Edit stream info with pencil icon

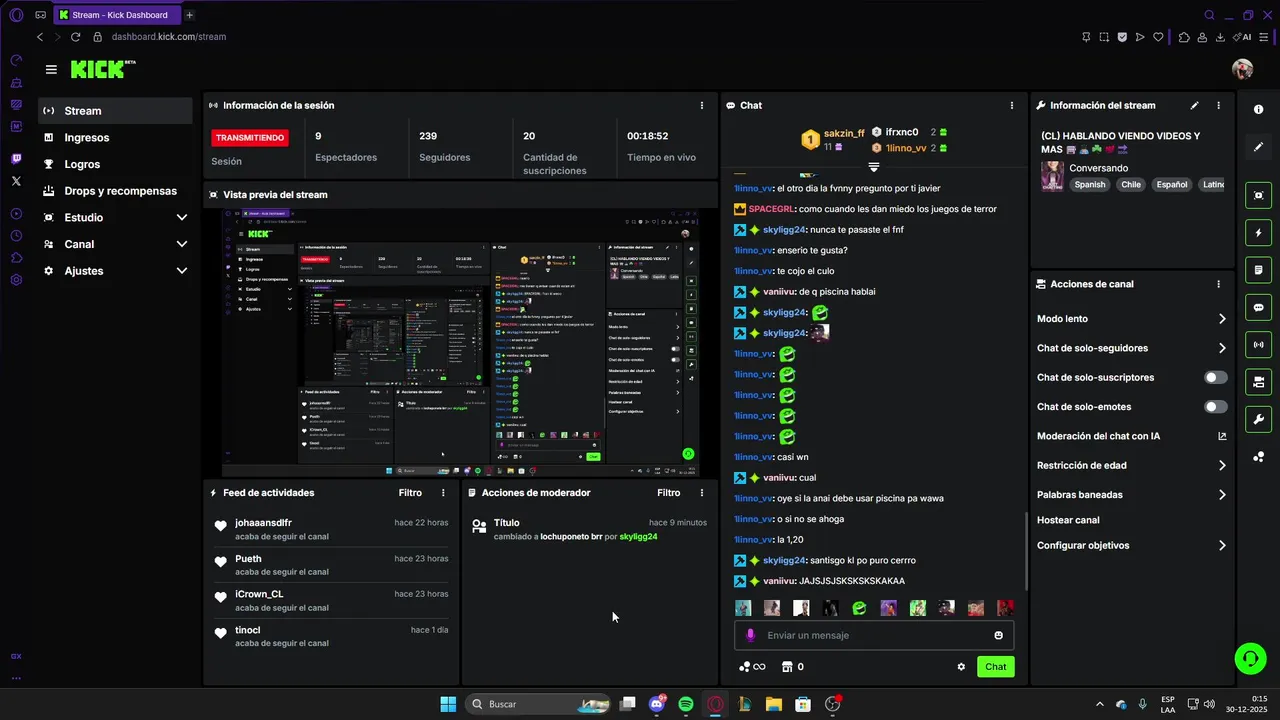point(1194,105)
